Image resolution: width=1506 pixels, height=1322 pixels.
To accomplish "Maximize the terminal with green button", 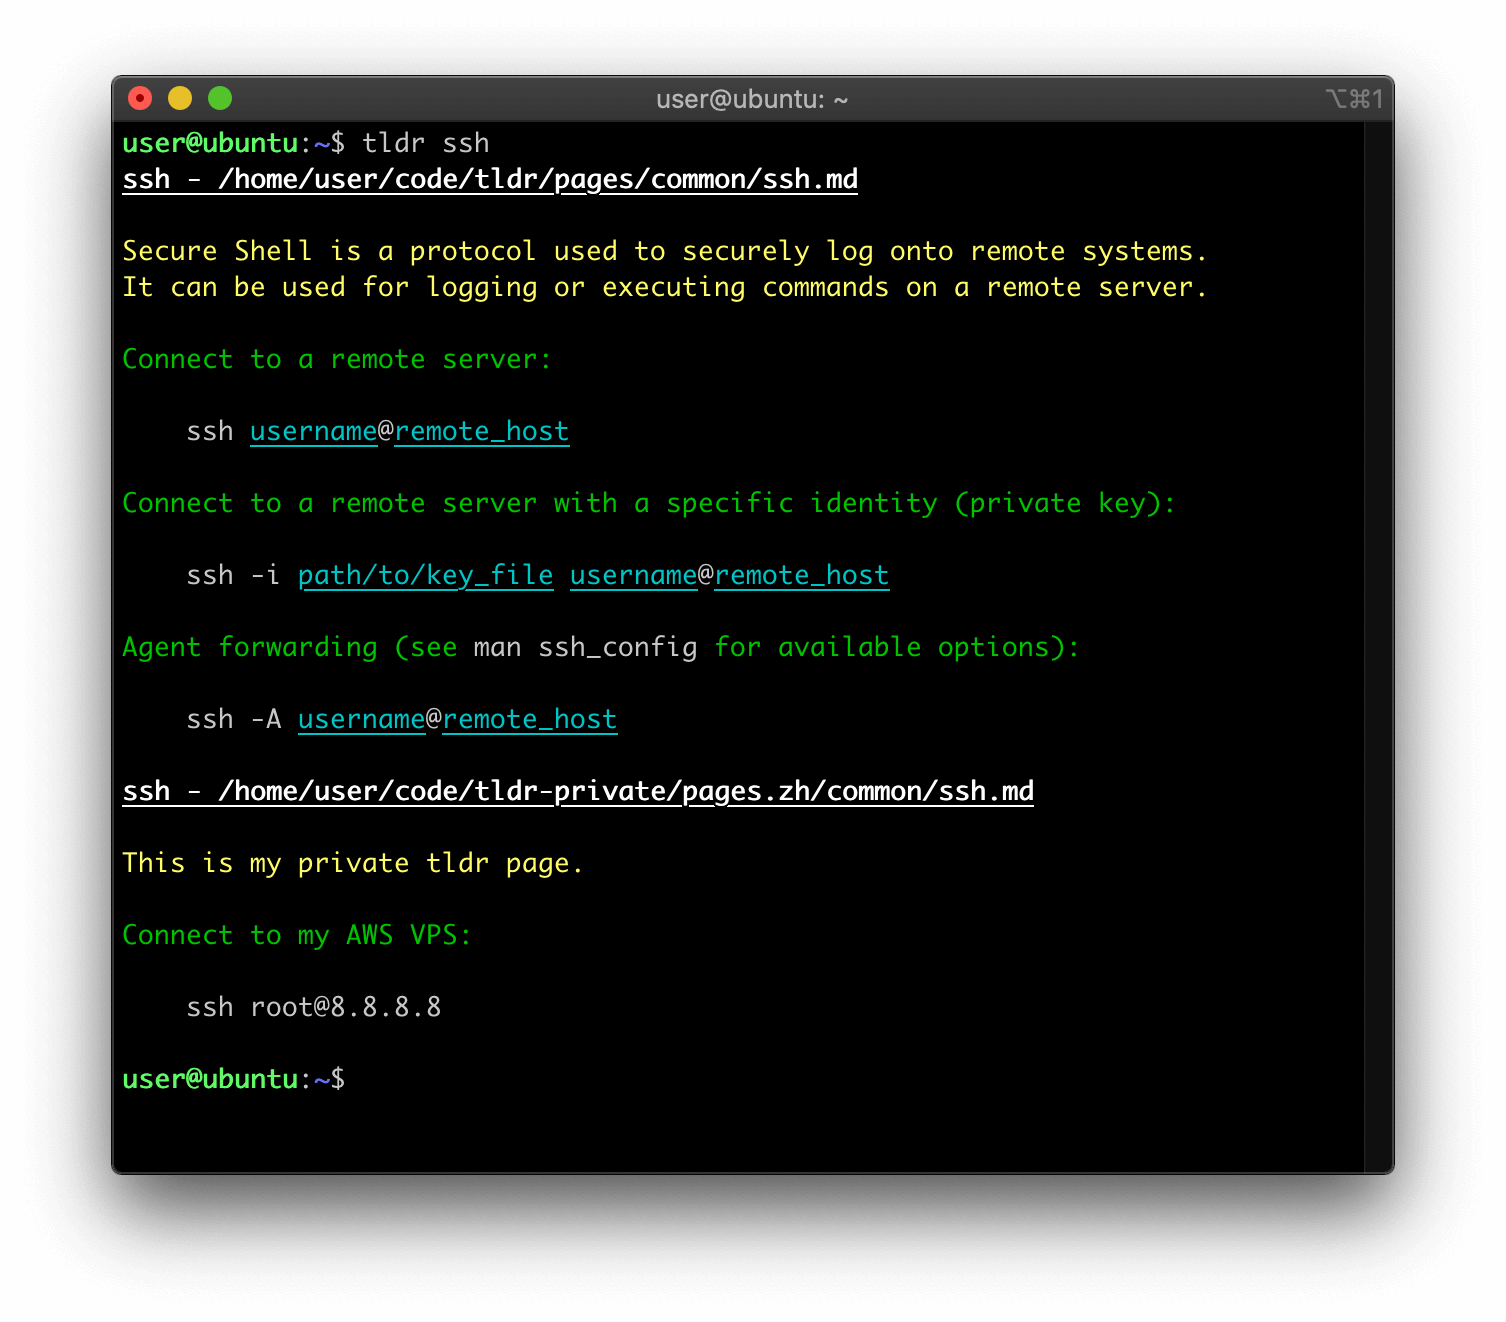I will point(220,98).
